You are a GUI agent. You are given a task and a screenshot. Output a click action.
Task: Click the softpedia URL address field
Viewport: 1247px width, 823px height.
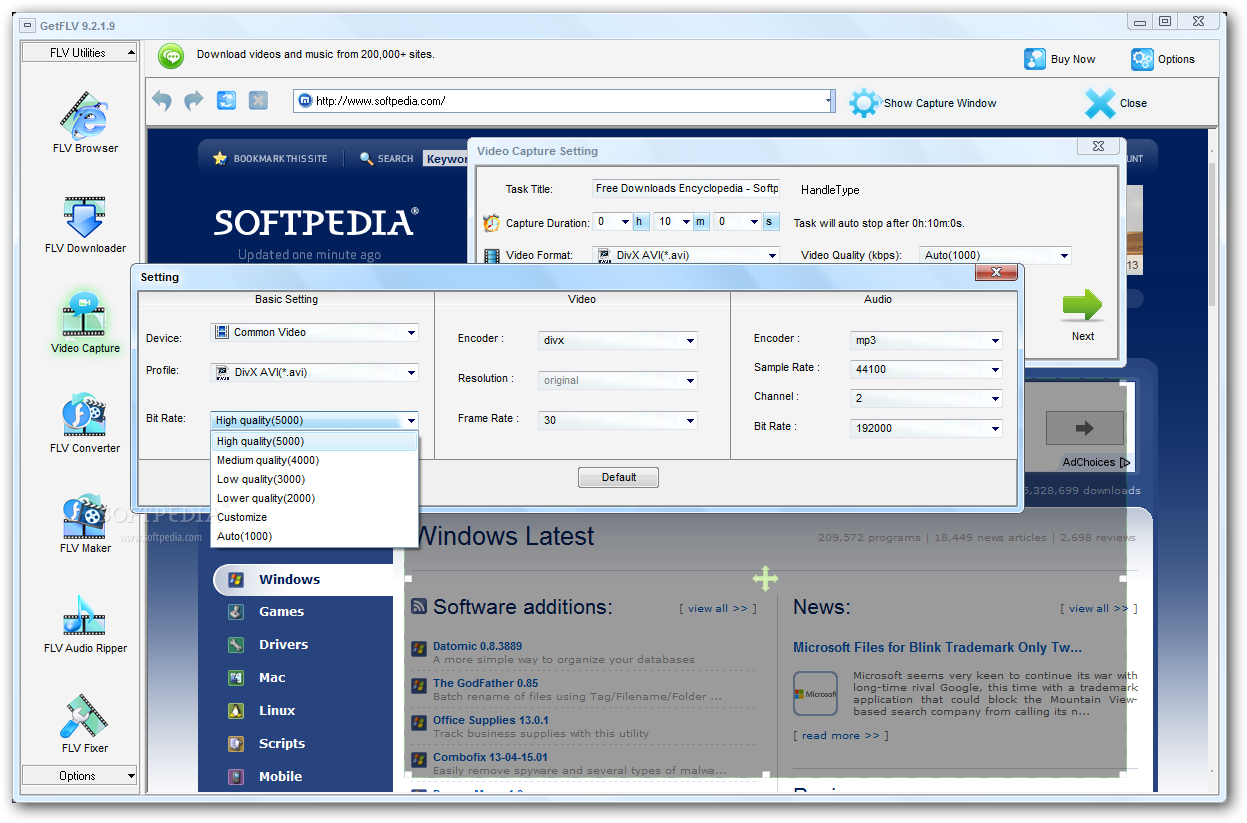[566, 101]
